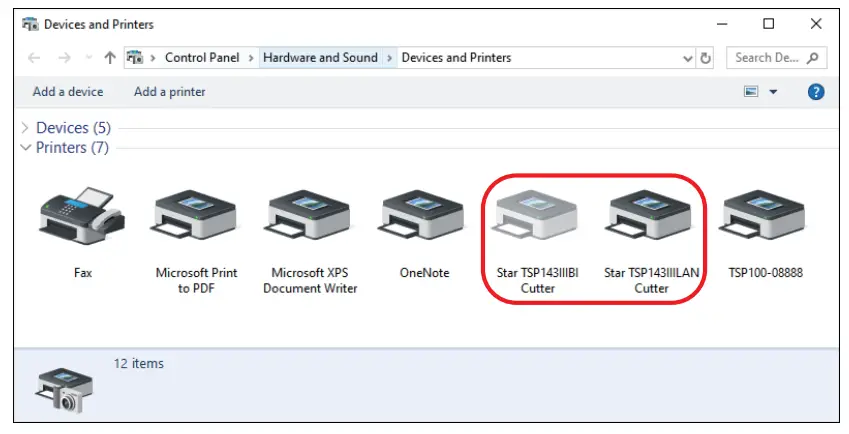Viewport: 849px width, 434px height.
Task: Click the address bar location icon
Action: click(x=135, y=57)
